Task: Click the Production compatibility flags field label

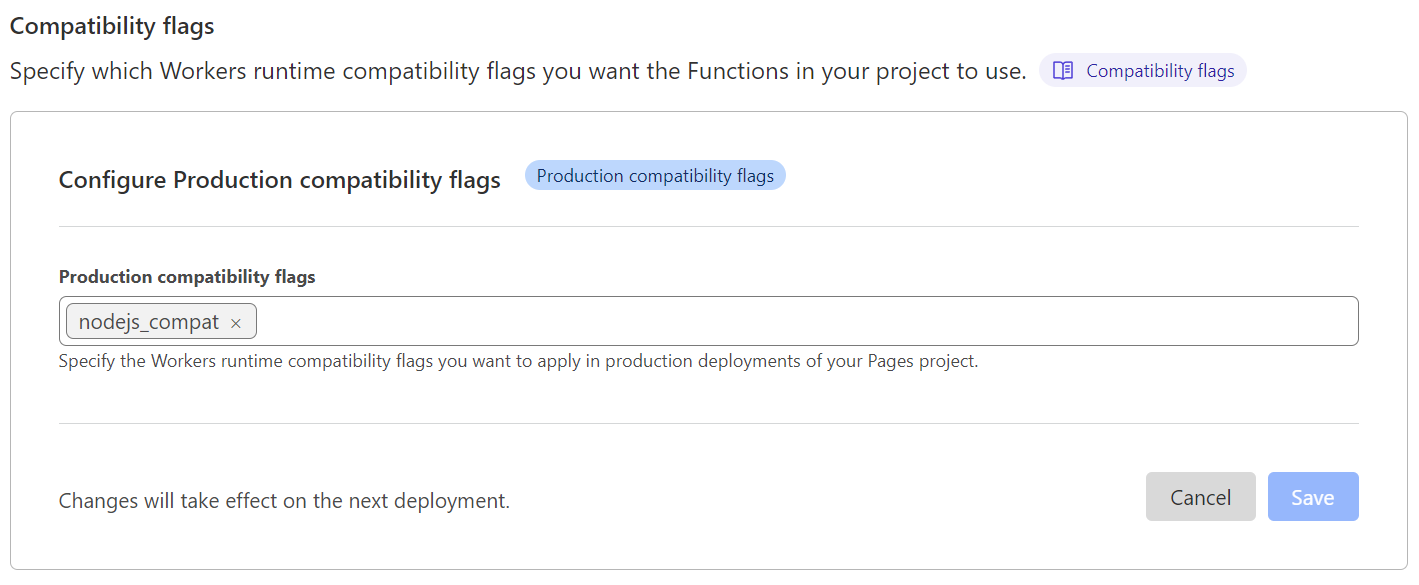Action: click(188, 276)
